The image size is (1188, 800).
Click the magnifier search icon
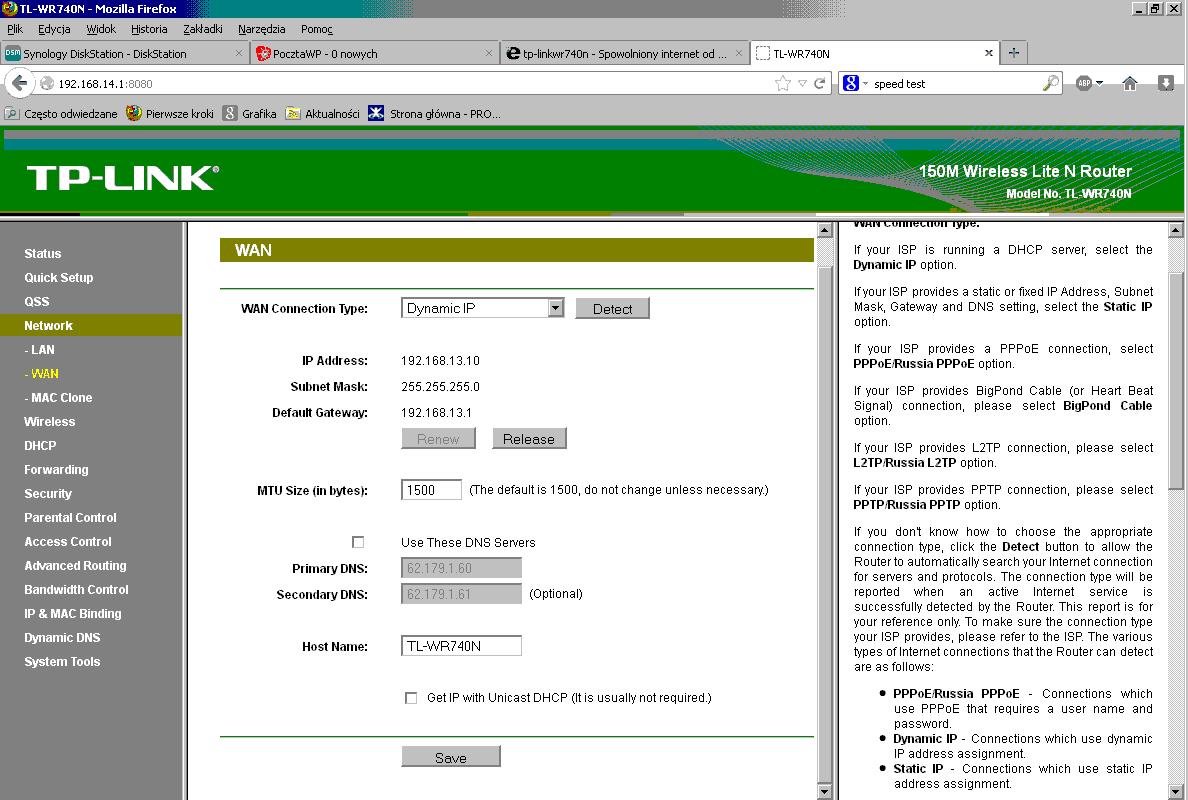click(1050, 83)
